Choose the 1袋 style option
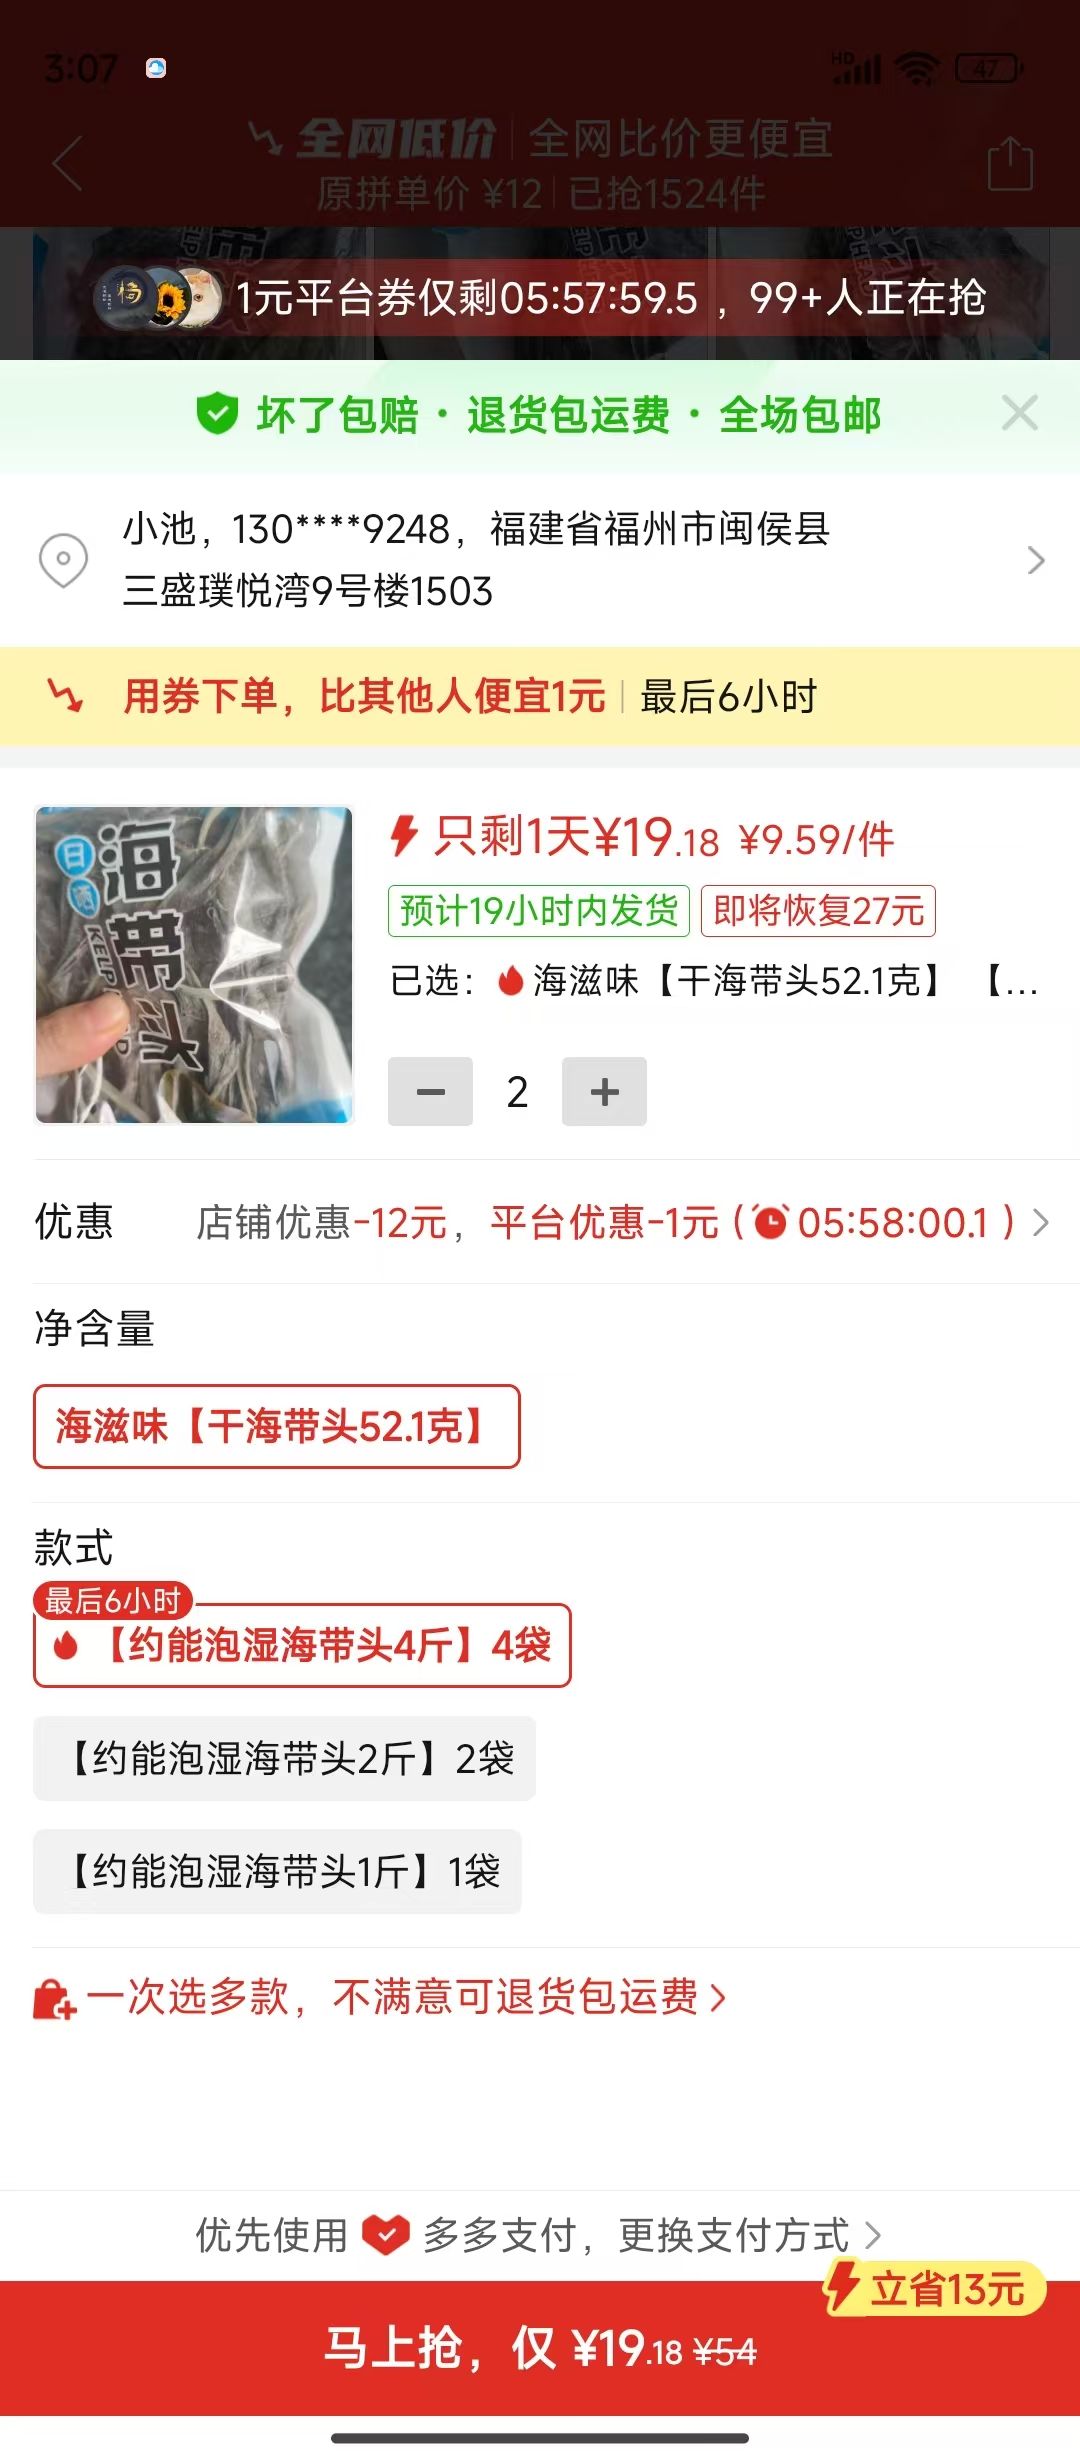 [277, 1871]
